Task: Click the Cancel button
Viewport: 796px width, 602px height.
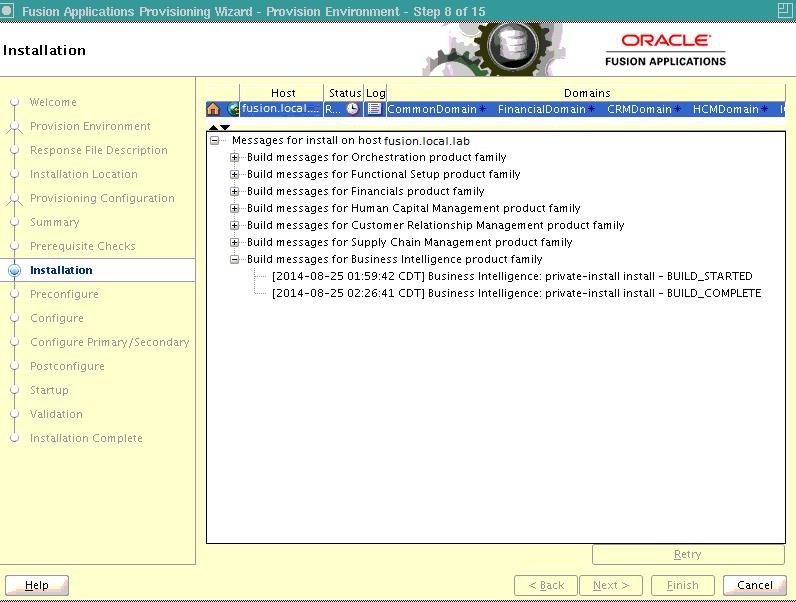Action: click(x=754, y=585)
